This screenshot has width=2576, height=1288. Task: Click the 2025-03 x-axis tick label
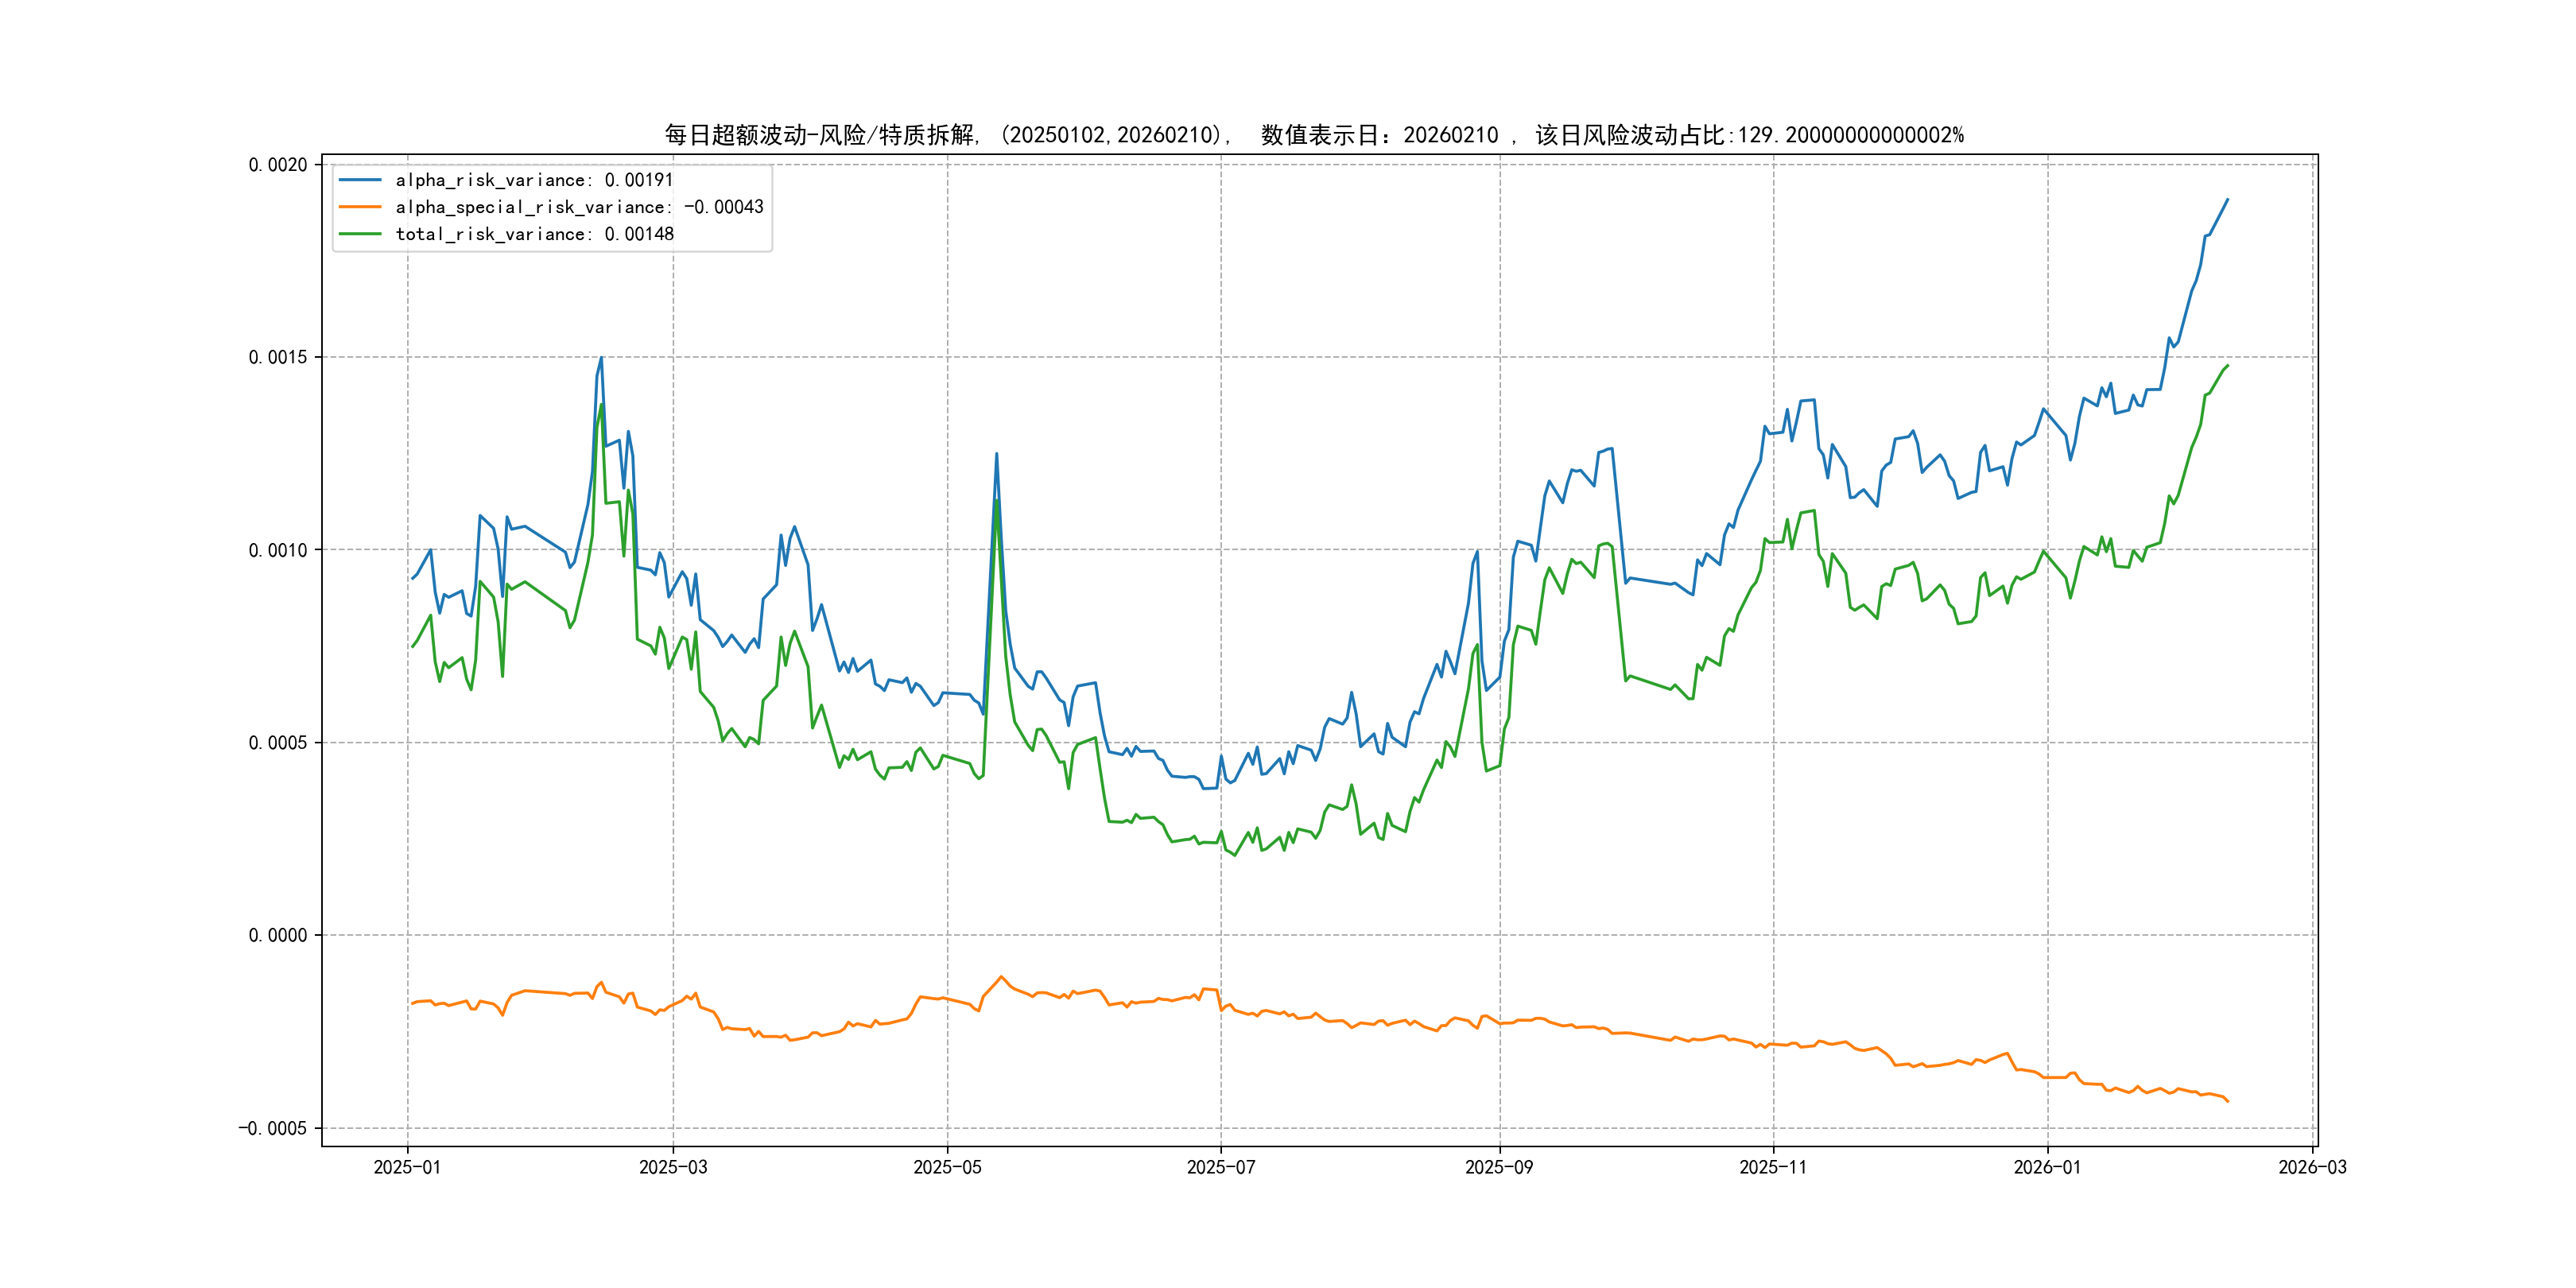click(x=673, y=1167)
